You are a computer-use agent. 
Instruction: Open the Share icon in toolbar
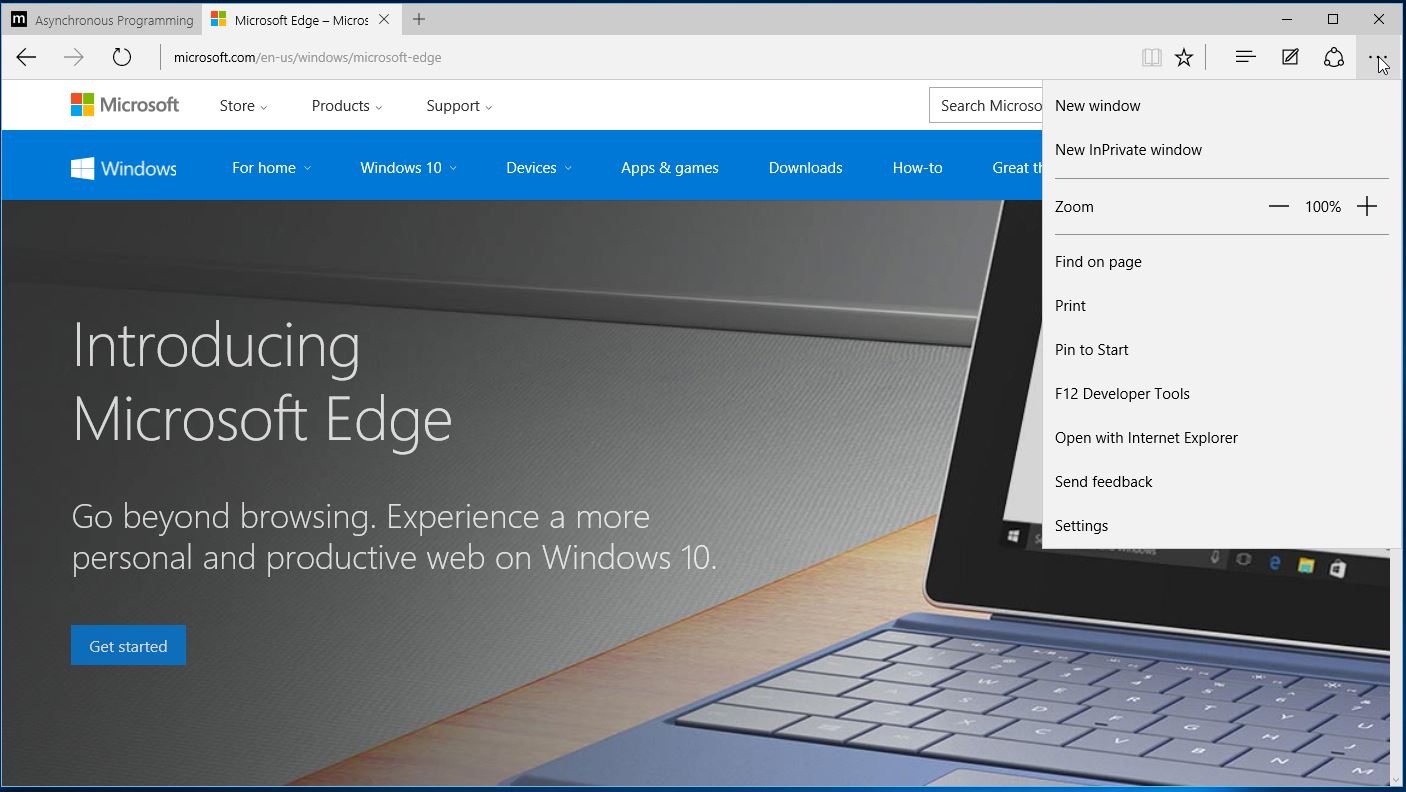click(x=1334, y=58)
